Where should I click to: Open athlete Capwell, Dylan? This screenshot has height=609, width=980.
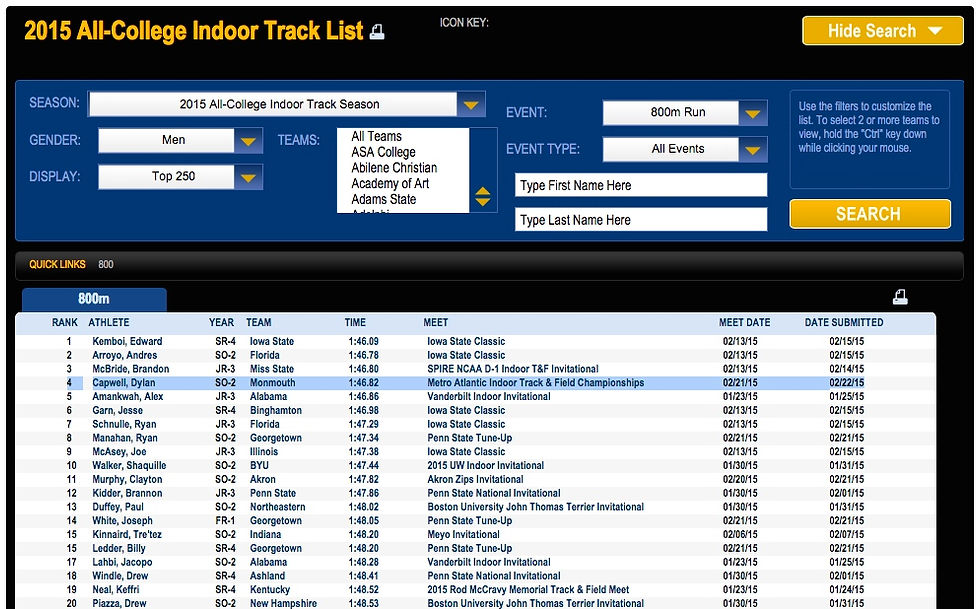[x=124, y=383]
